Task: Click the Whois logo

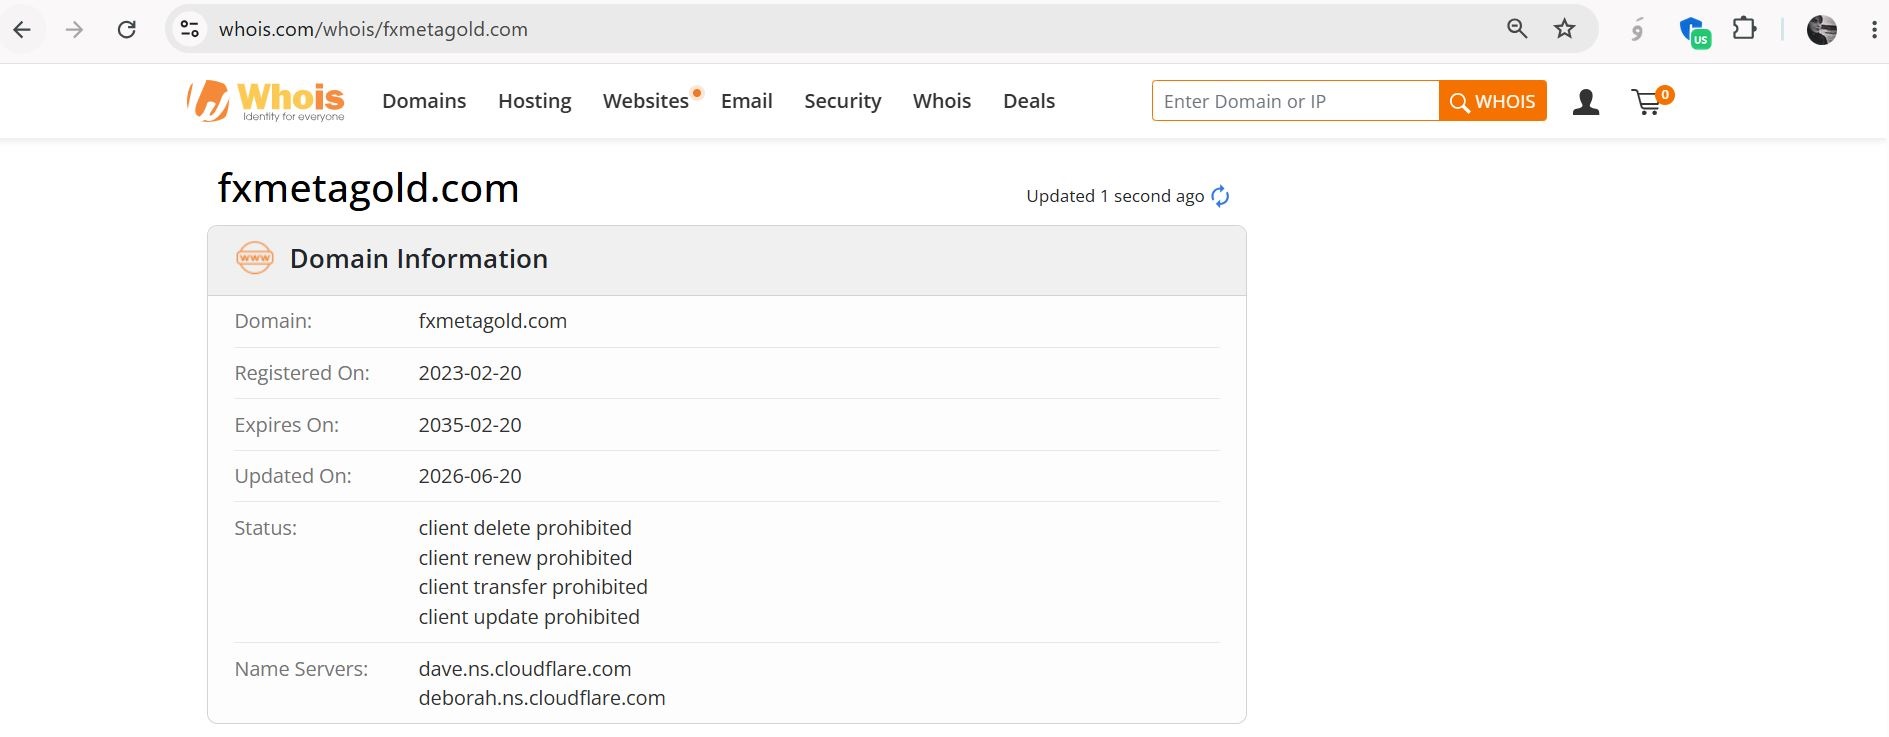Action: click(266, 101)
